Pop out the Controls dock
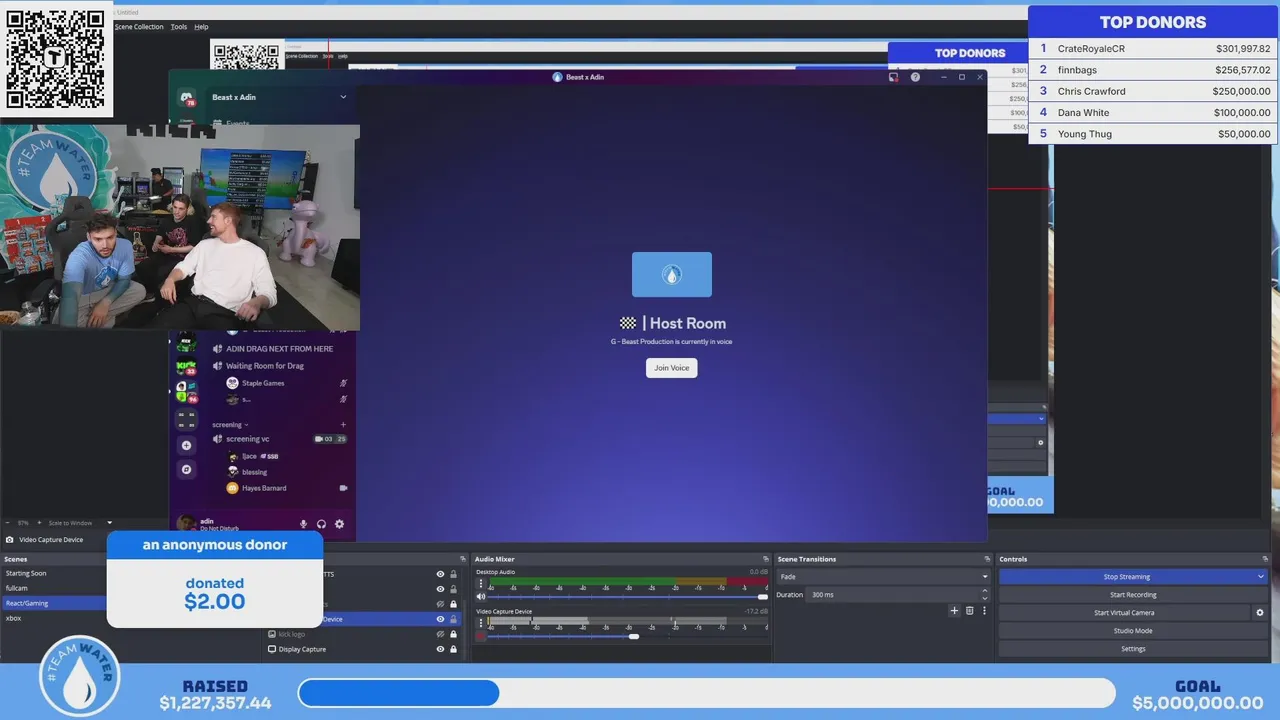The height and width of the screenshot is (720, 1280). [1265, 559]
